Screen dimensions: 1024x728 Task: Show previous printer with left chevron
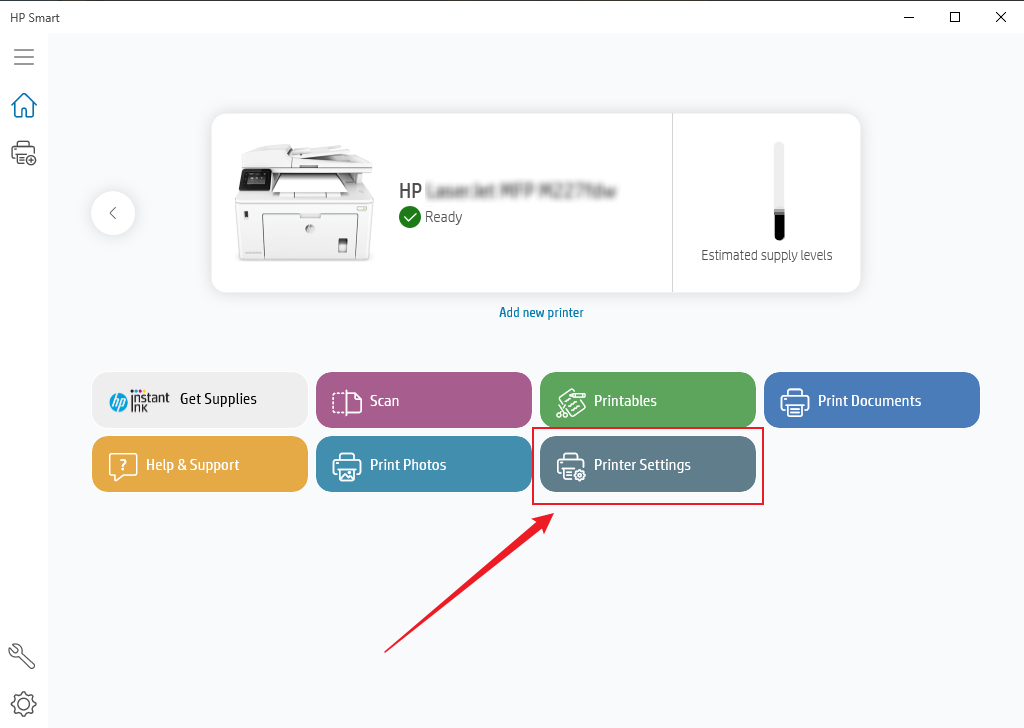point(113,213)
